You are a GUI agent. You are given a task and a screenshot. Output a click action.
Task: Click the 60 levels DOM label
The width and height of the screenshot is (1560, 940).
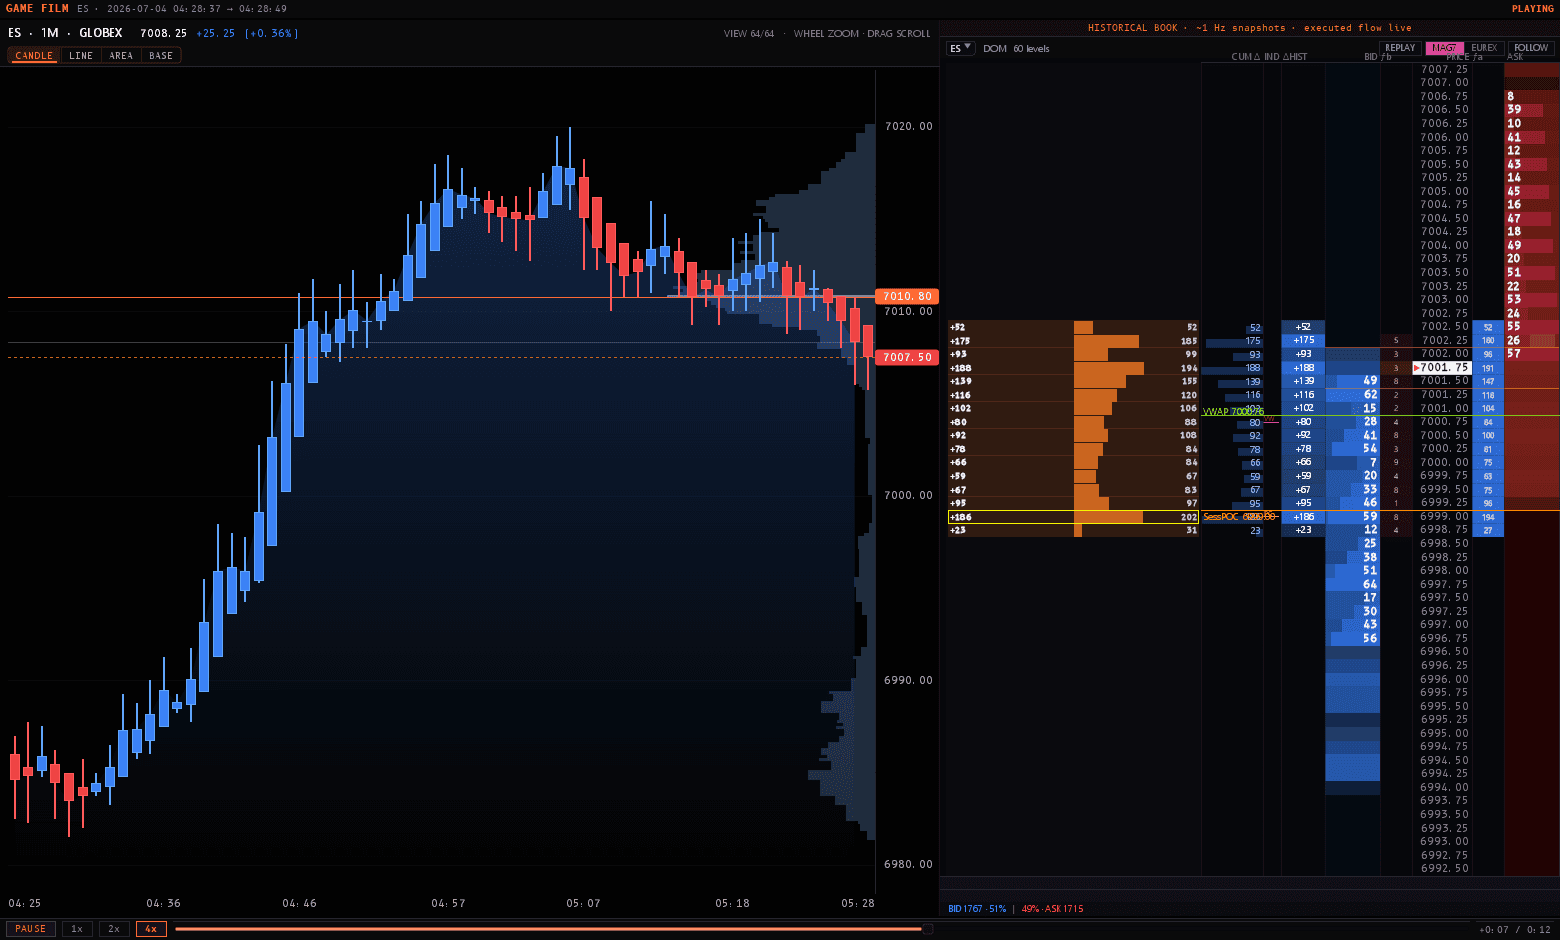click(x=1031, y=48)
